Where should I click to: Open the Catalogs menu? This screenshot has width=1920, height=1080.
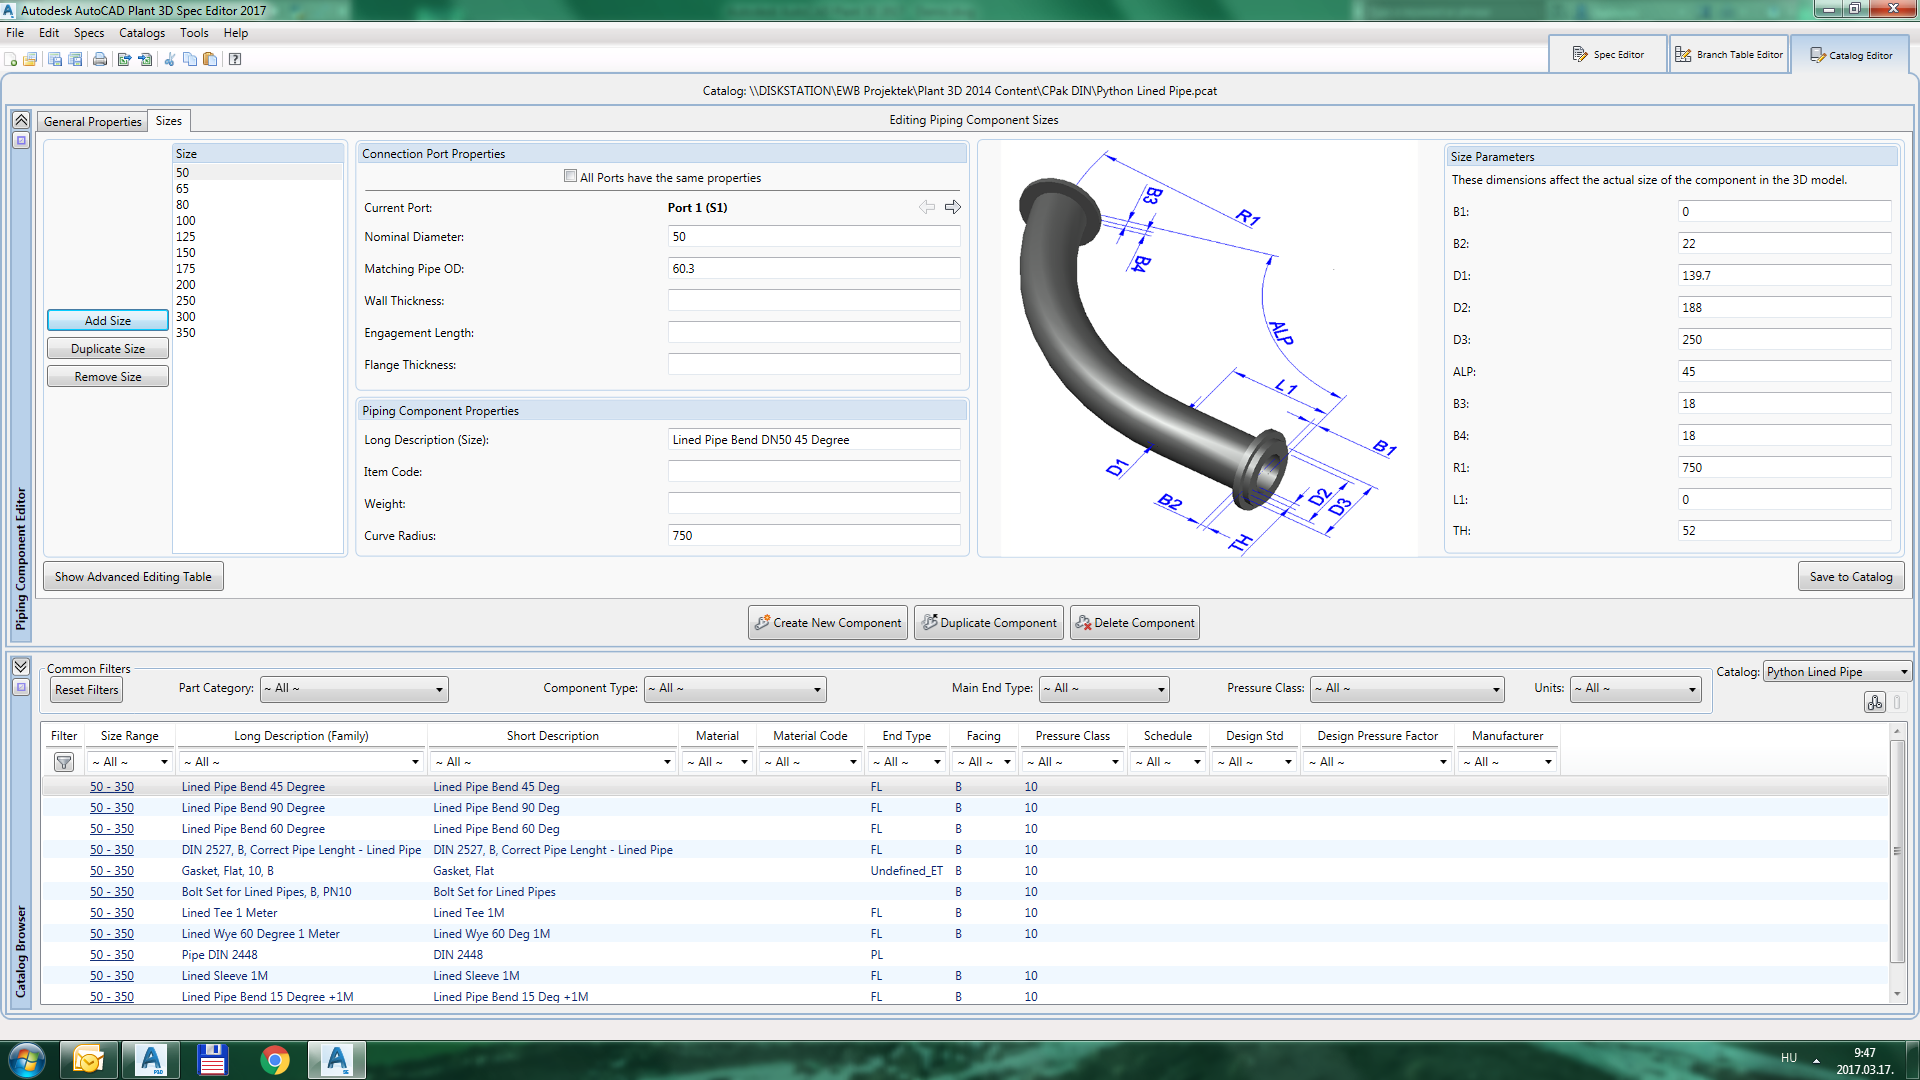click(x=141, y=33)
